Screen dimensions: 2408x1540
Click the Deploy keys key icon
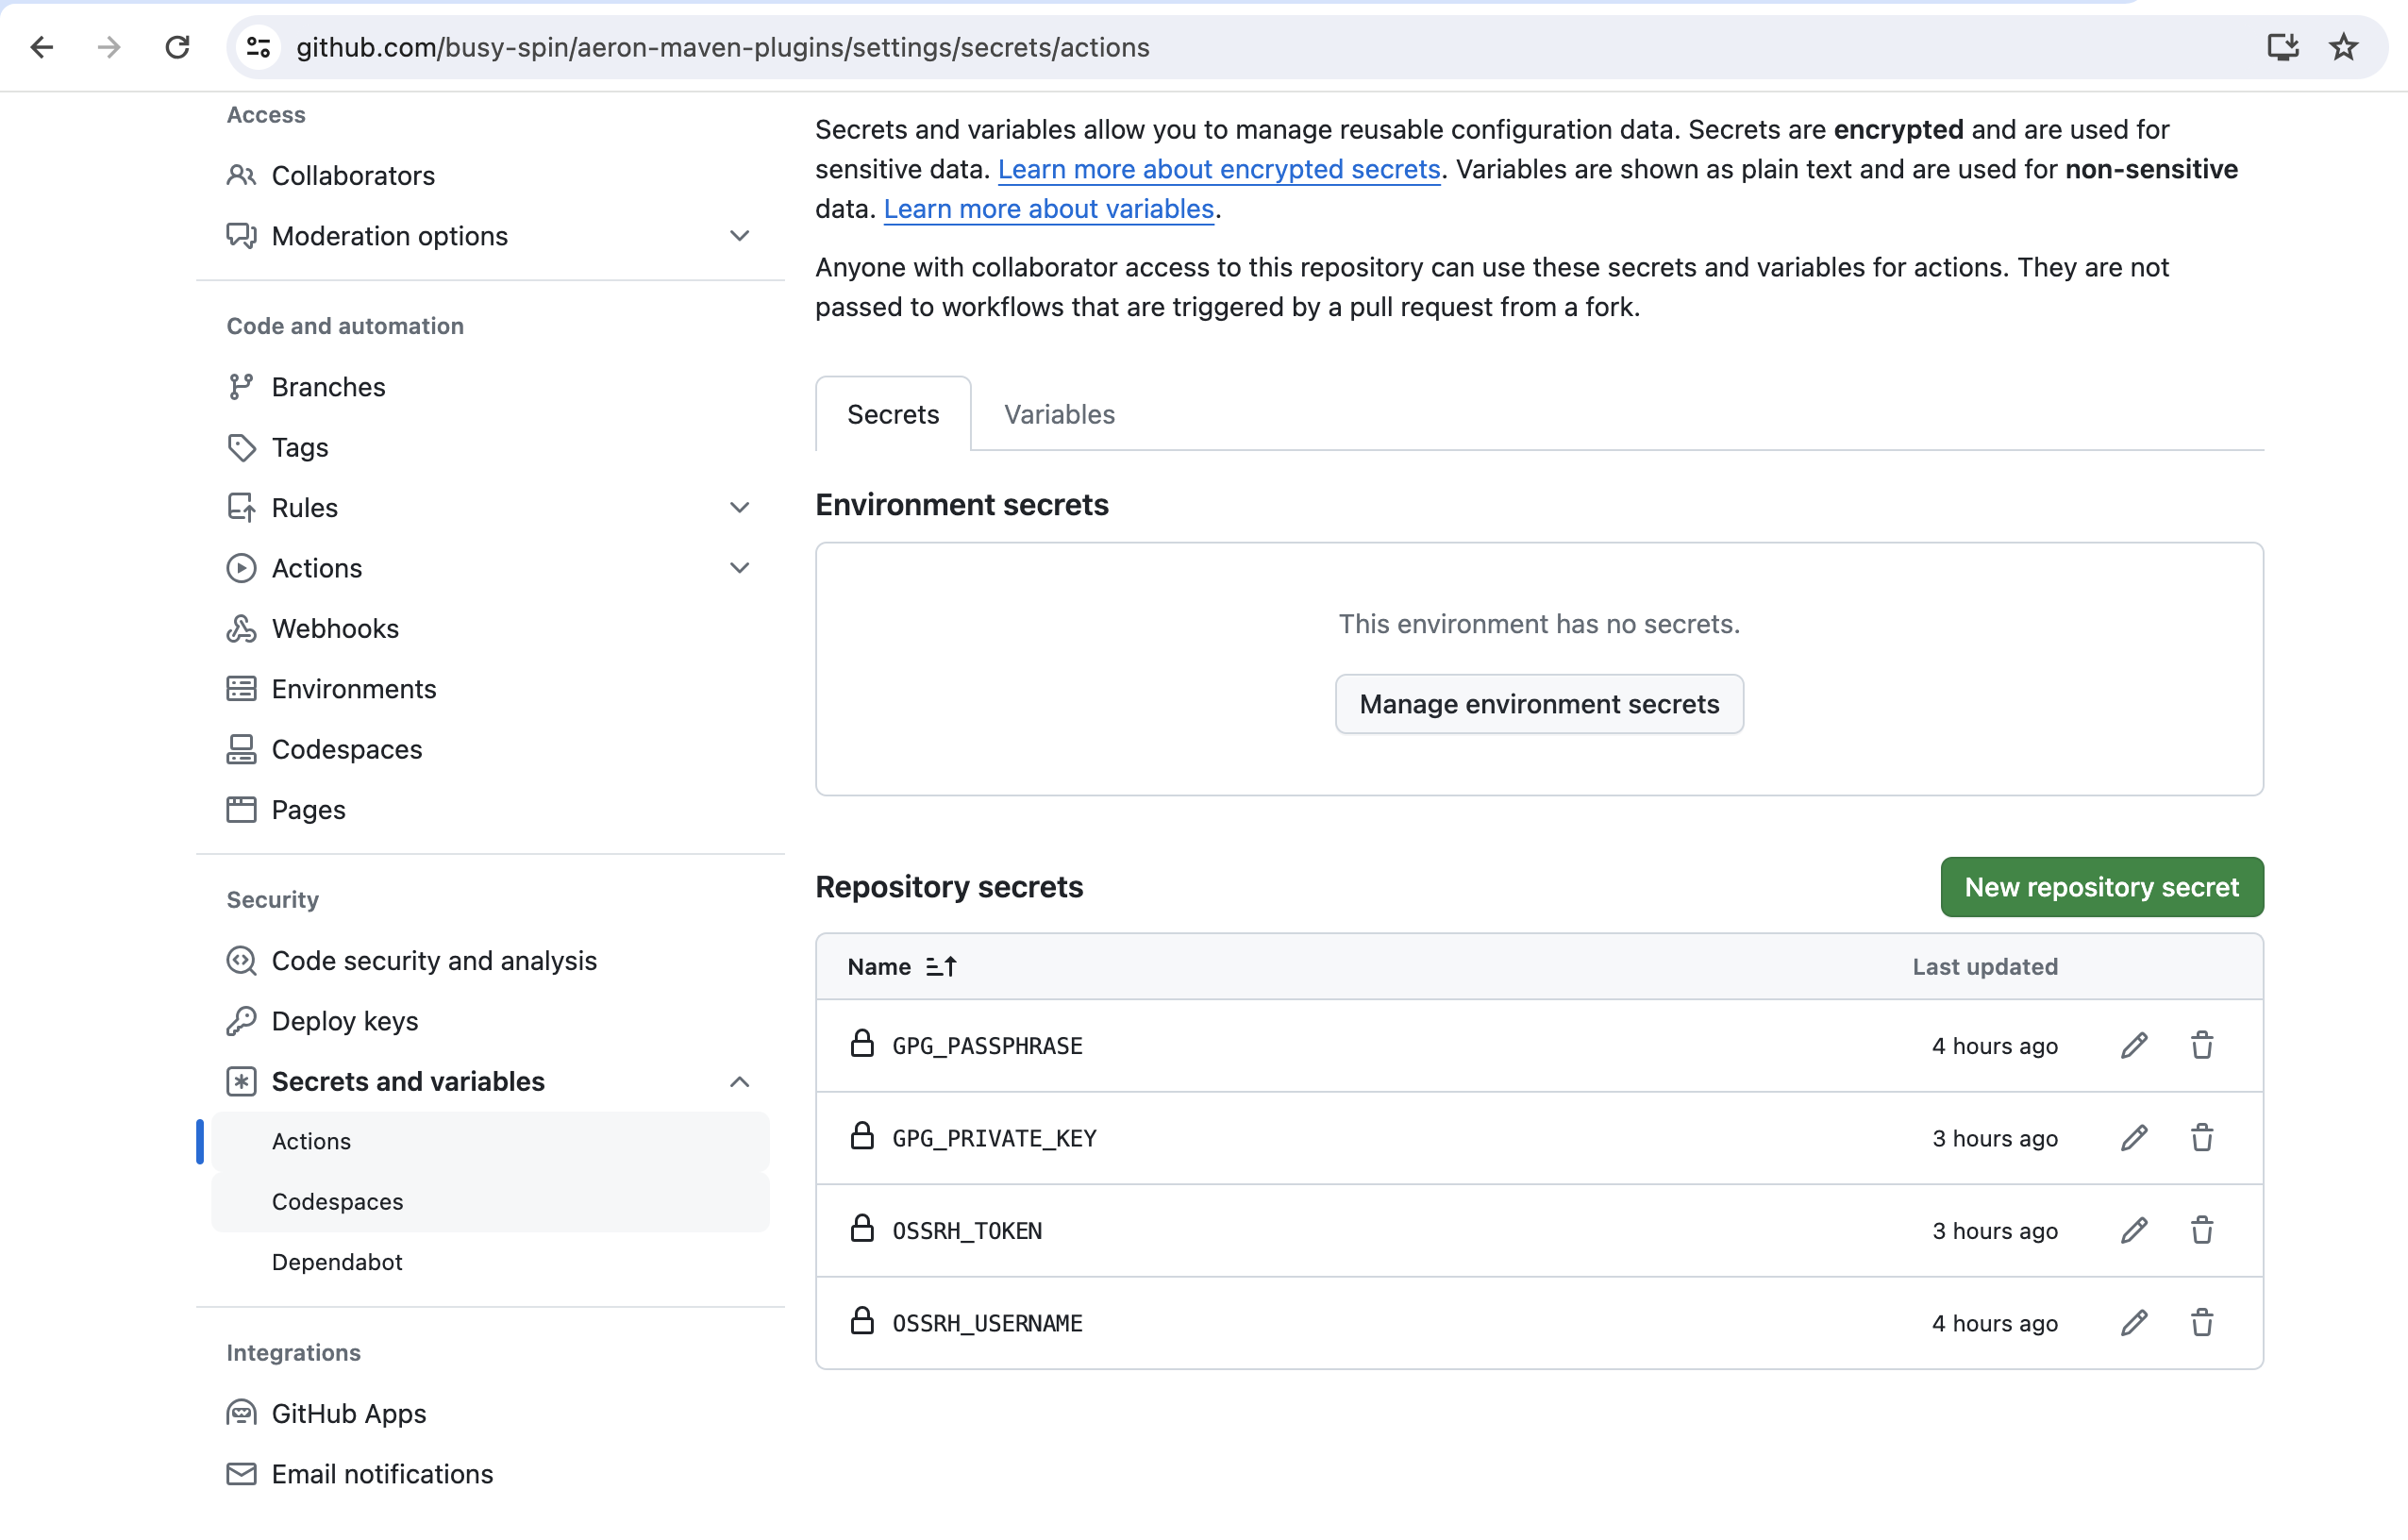[241, 1020]
